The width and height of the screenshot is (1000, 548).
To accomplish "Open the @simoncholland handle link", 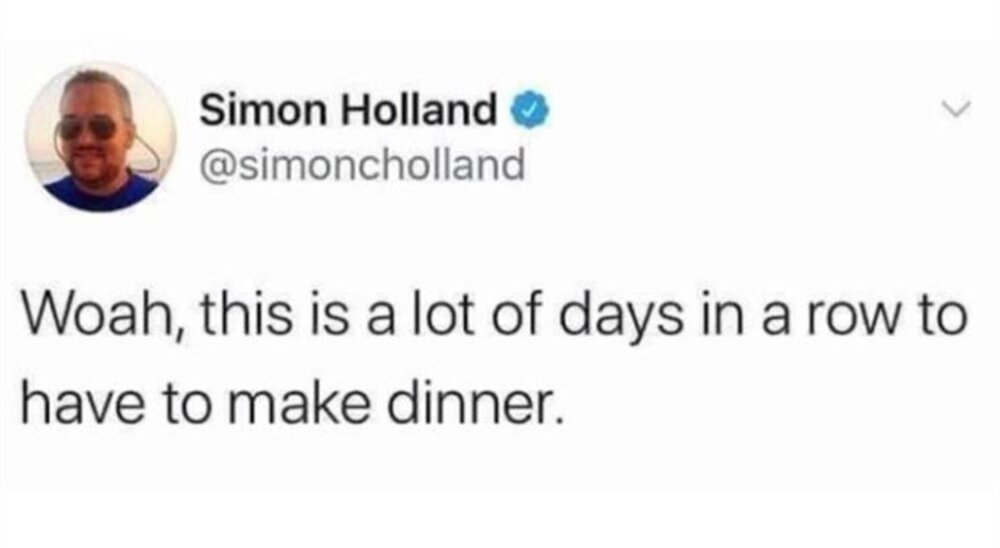I will [362, 162].
